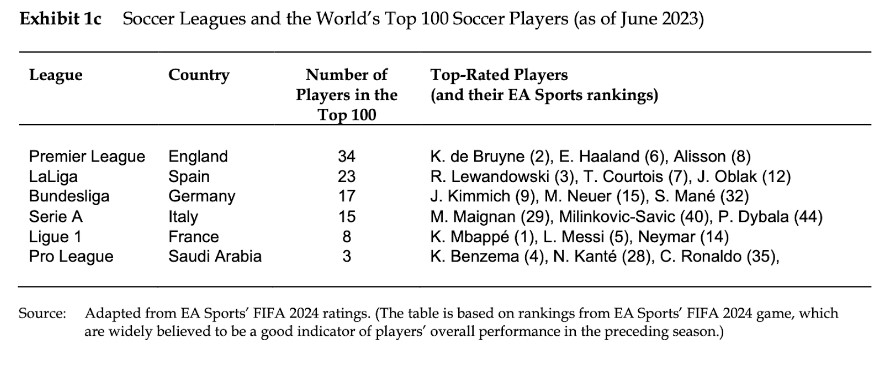The height and width of the screenshot is (370, 883).
Task: Click the R. Lewandowski (3) player entry
Action: [502, 177]
